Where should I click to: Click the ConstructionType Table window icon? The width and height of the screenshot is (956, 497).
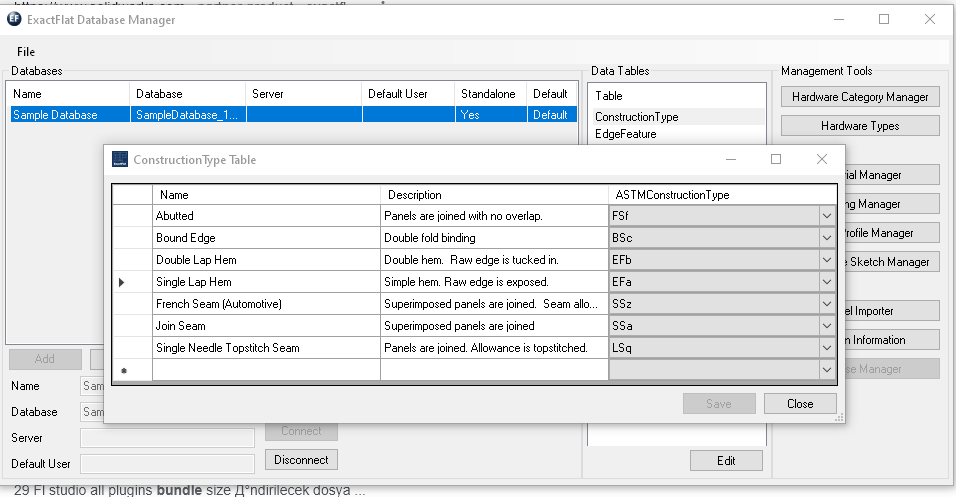(x=120, y=159)
